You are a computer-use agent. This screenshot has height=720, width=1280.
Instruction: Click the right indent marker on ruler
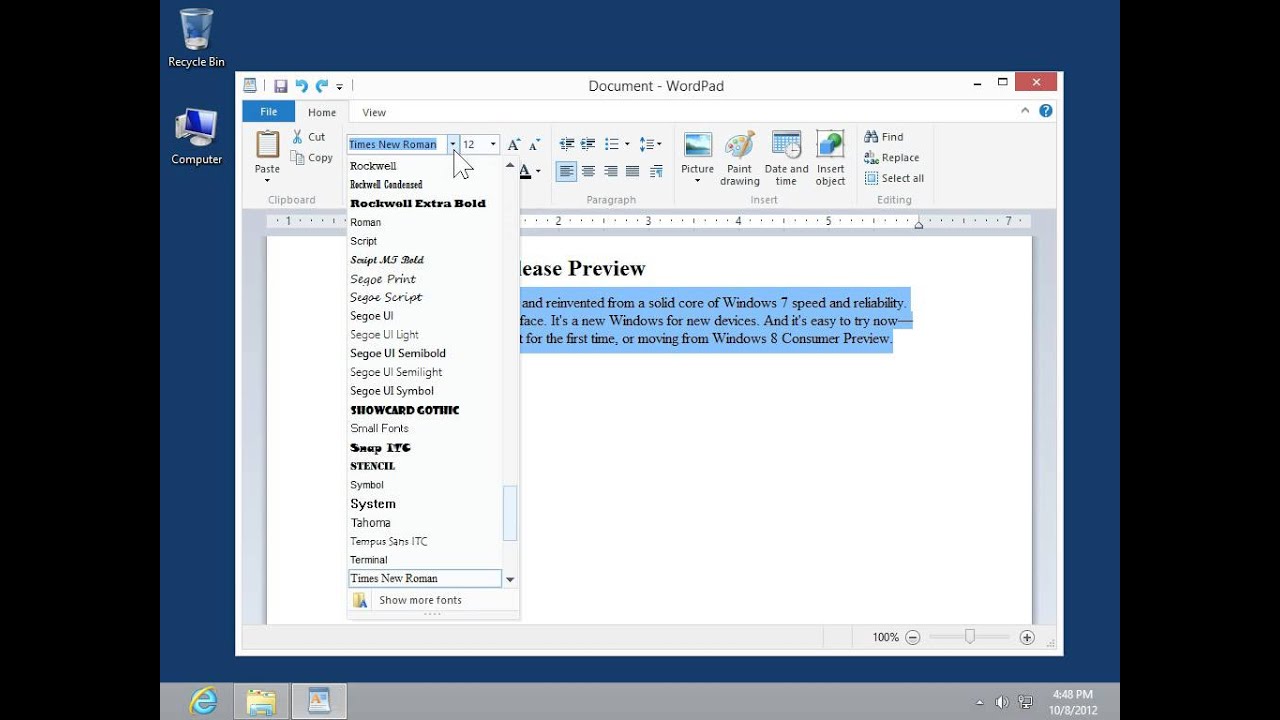click(919, 225)
